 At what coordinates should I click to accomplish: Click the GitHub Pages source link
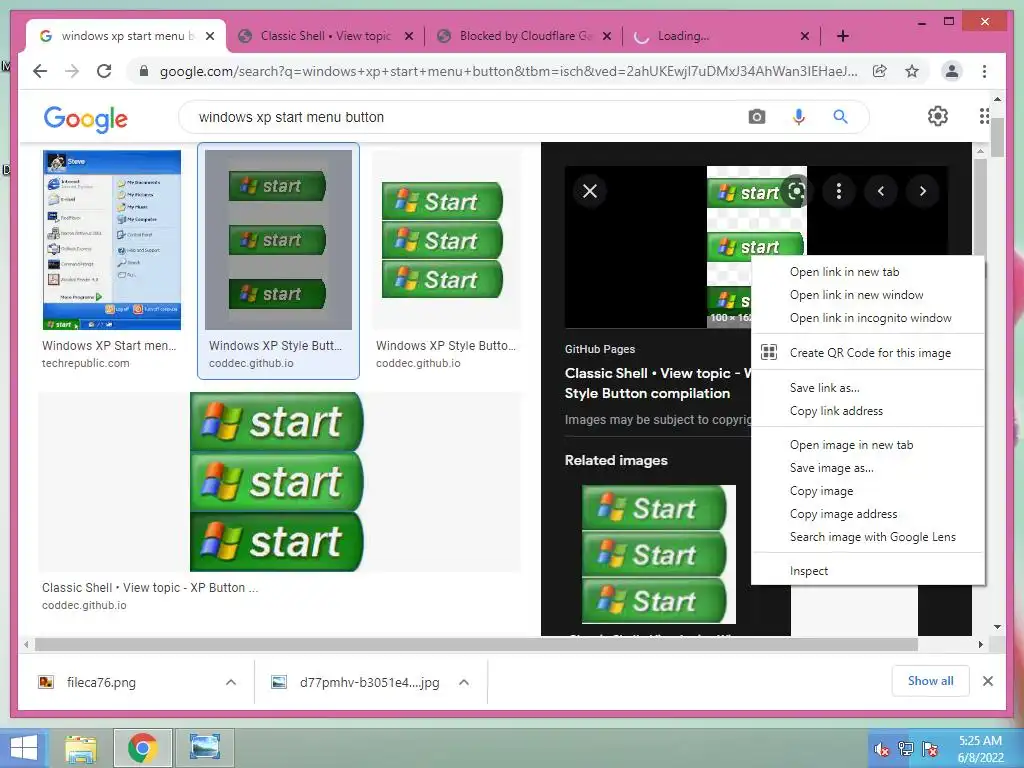600,349
